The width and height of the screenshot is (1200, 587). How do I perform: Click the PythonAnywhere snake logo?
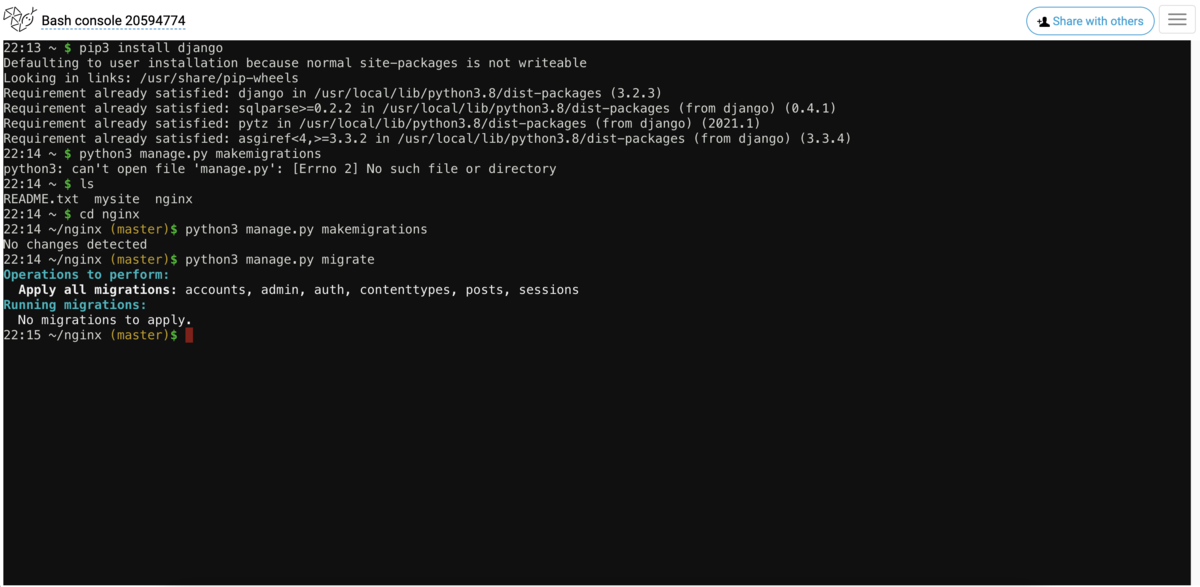point(18,18)
